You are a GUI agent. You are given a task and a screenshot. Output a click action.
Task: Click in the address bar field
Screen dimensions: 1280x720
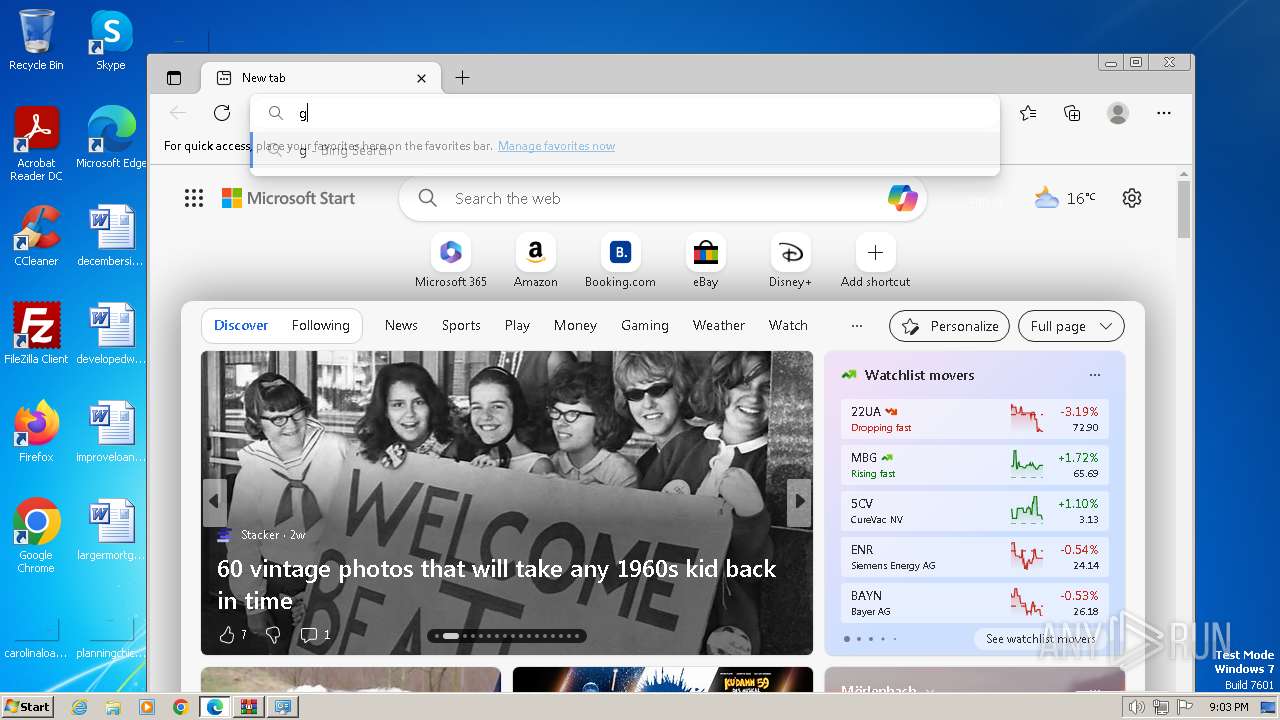625,113
